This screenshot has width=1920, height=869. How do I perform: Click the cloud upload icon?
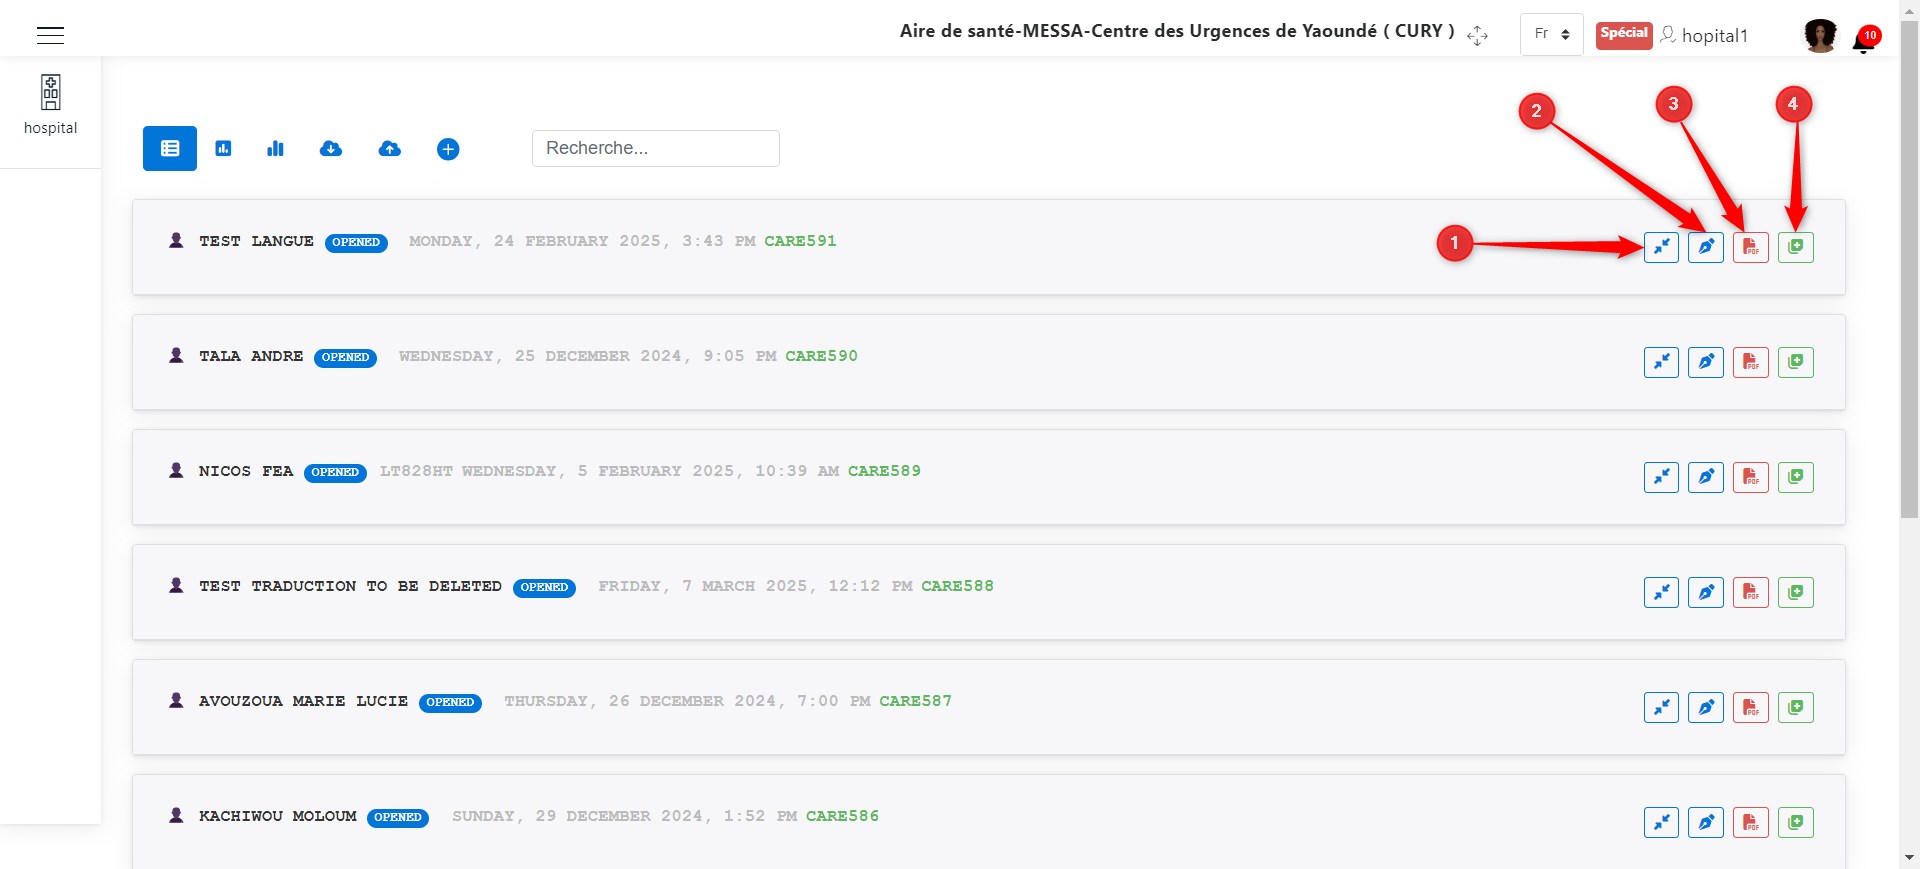(390, 148)
